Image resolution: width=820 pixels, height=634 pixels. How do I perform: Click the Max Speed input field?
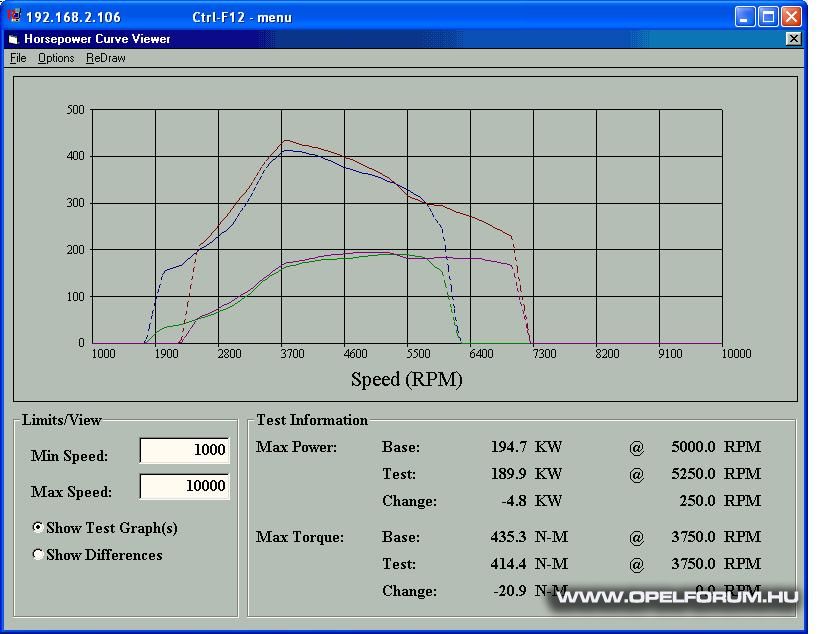point(185,486)
